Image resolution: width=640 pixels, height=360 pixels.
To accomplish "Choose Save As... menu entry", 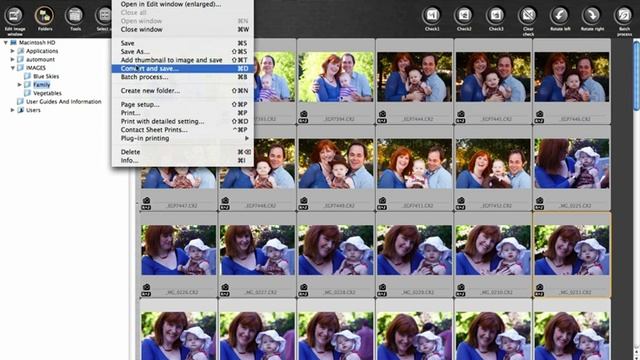I will tap(182, 51).
